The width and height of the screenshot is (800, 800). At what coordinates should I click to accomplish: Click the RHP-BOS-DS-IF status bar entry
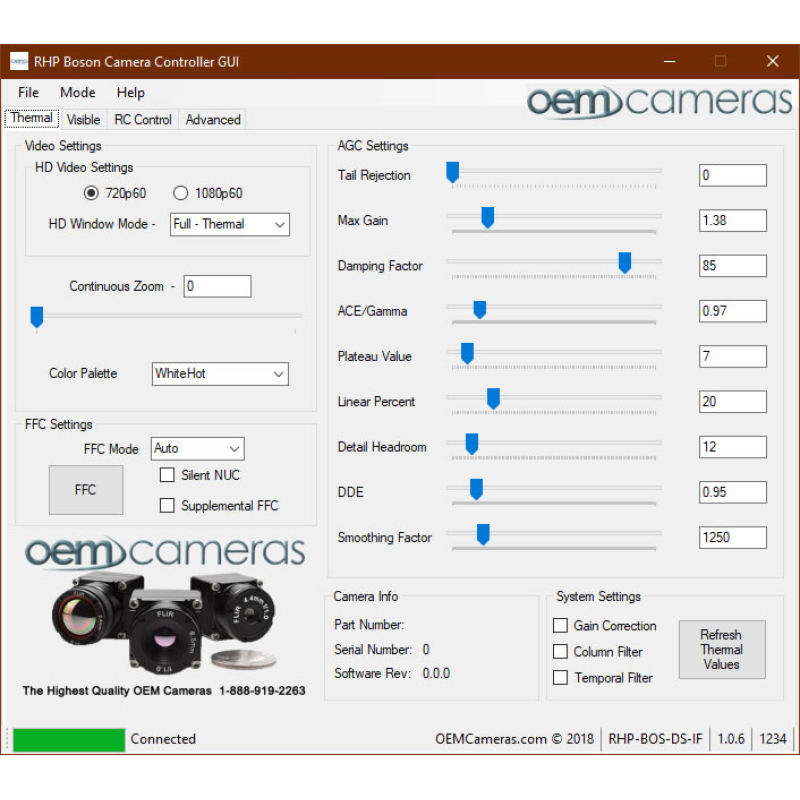pyautogui.click(x=655, y=739)
